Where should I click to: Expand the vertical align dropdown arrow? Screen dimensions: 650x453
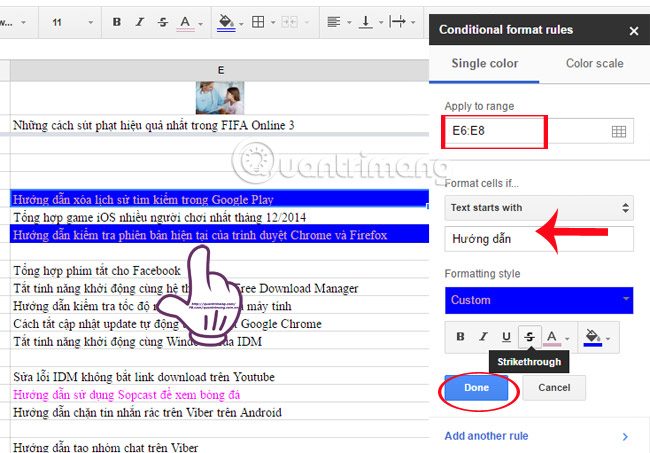(381, 22)
